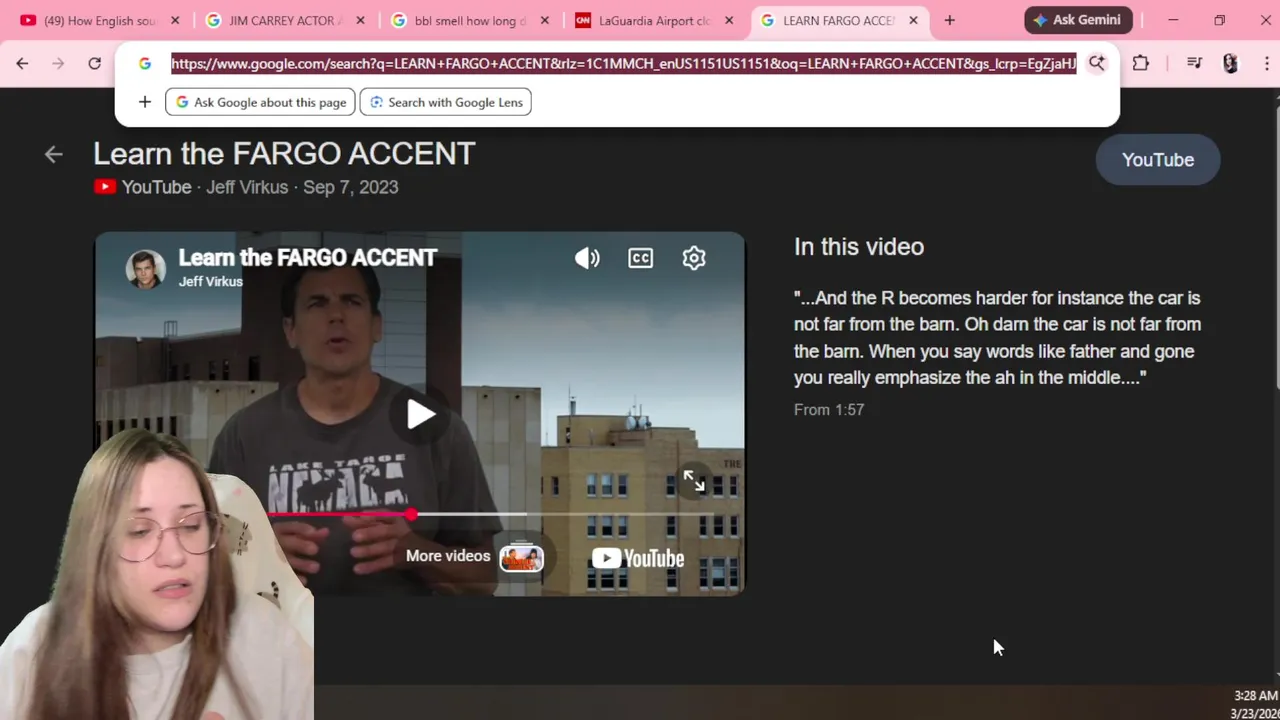
Task: Go back with video viewer arrow
Action: pyautogui.click(x=54, y=154)
